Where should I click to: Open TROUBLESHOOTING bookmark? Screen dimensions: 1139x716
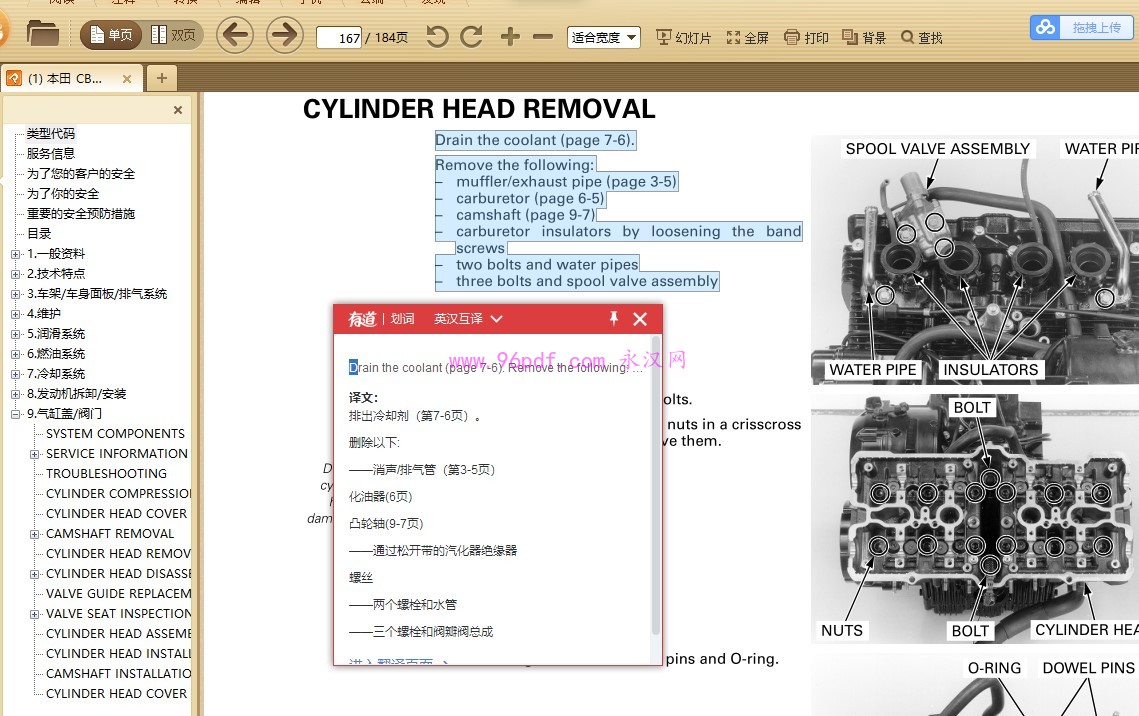[106, 473]
